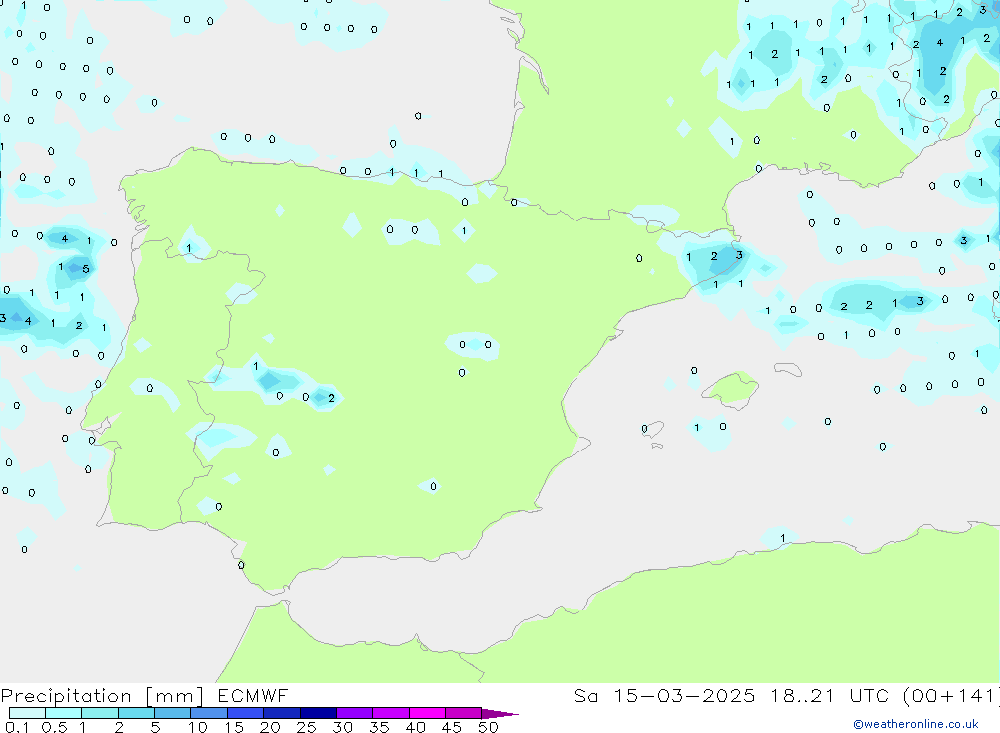Click the Mallorca island shape
This screenshot has height=733, width=1000.
732,388
